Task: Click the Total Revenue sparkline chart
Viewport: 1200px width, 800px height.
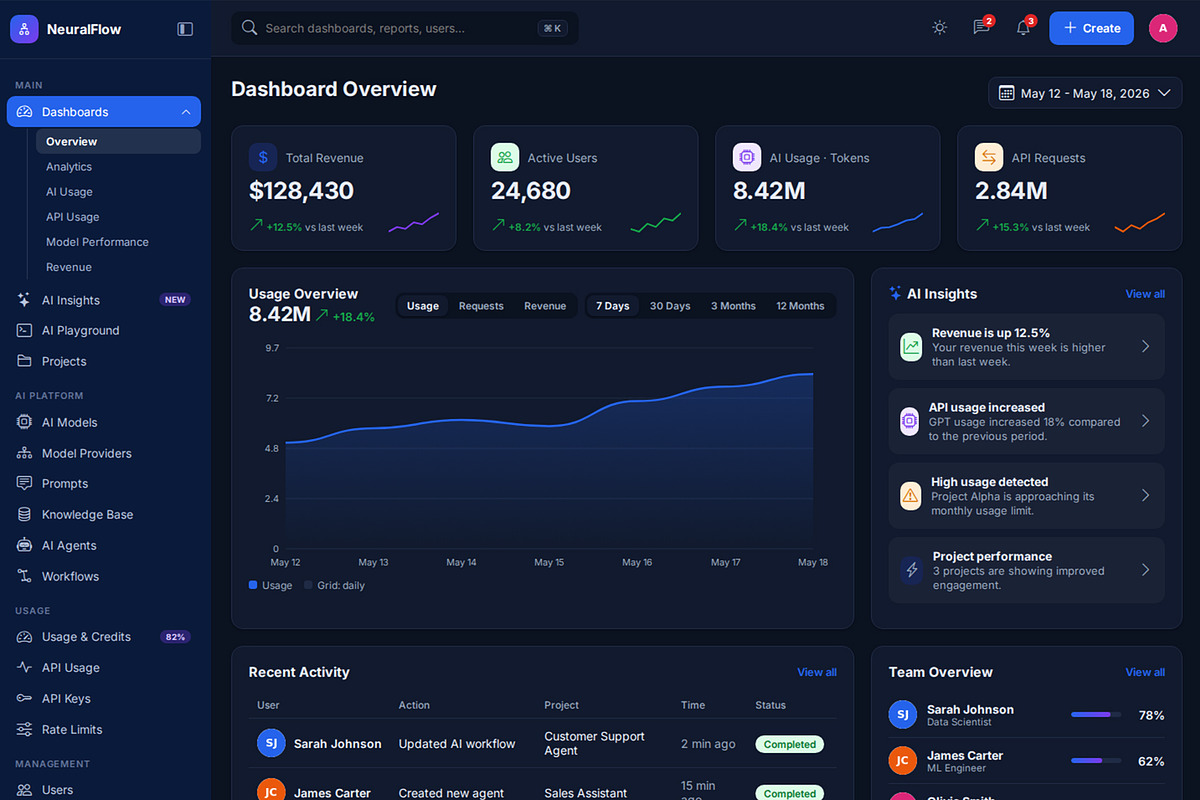Action: click(x=413, y=222)
